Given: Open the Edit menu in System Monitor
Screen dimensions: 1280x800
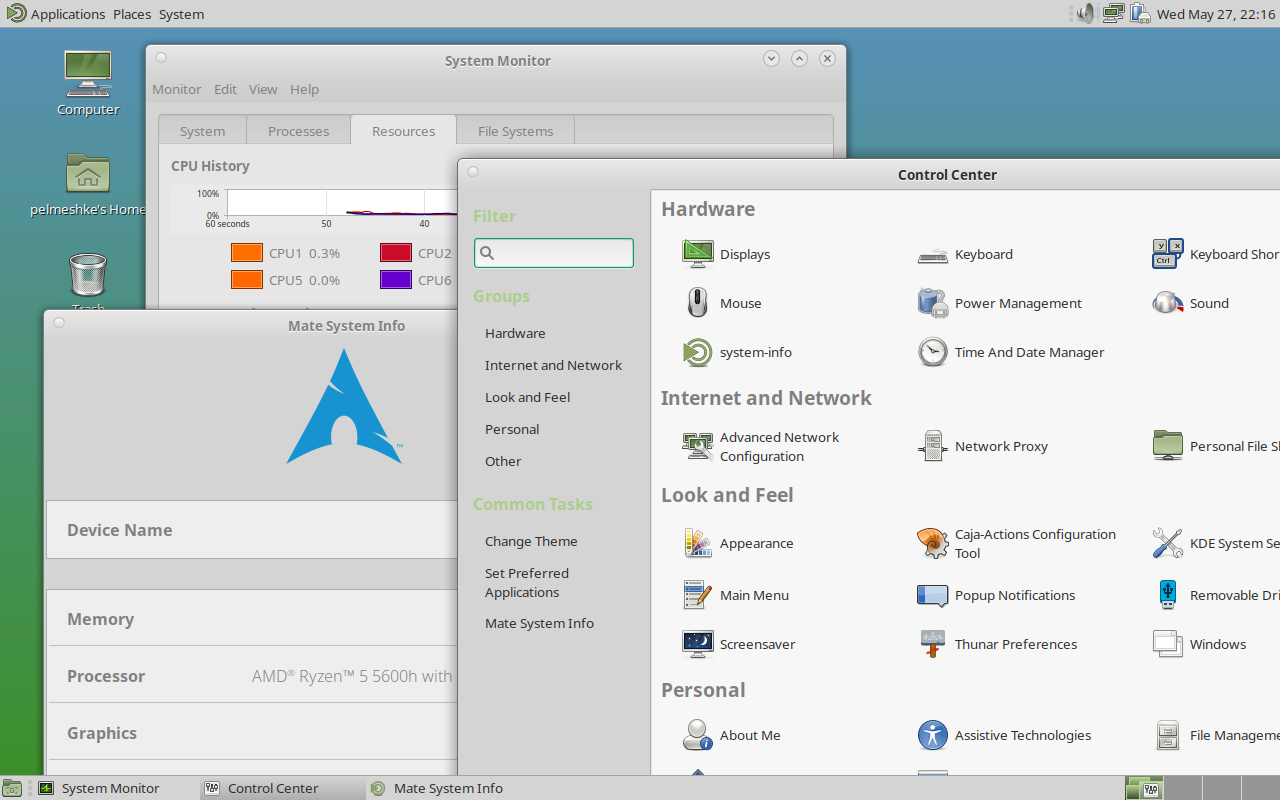Looking at the screenshot, I should (225, 89).
